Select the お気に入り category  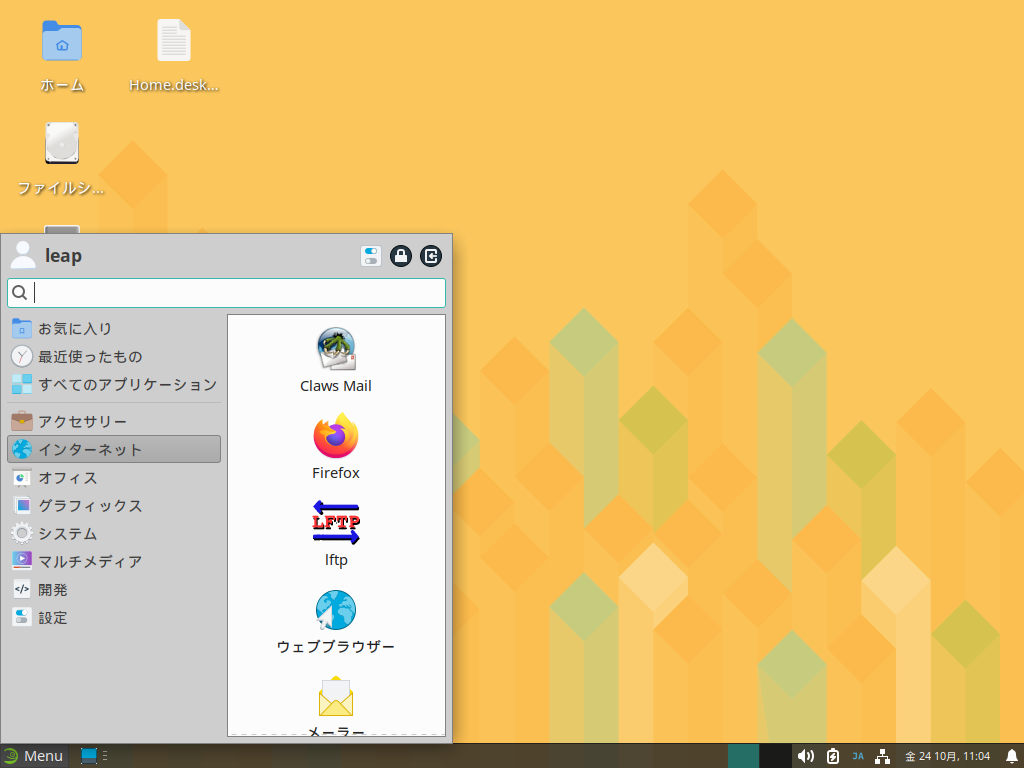tap(75, 328)
